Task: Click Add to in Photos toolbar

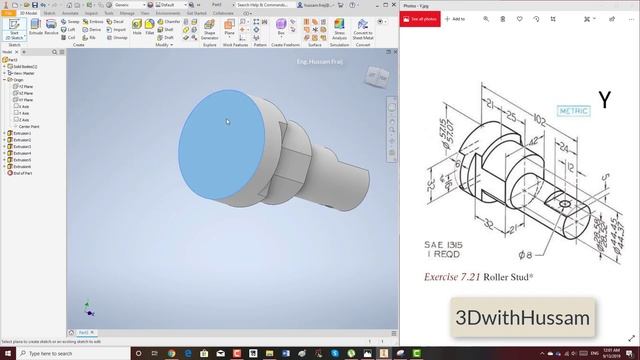Action: tap(455, 19)
